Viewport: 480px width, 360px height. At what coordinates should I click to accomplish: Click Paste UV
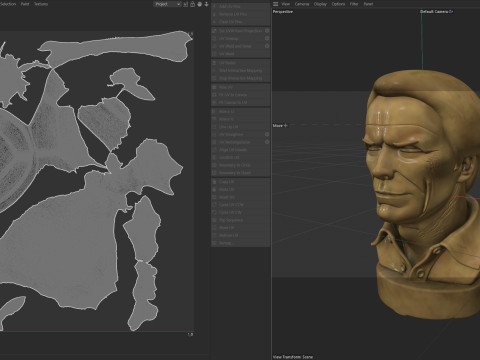241,189
